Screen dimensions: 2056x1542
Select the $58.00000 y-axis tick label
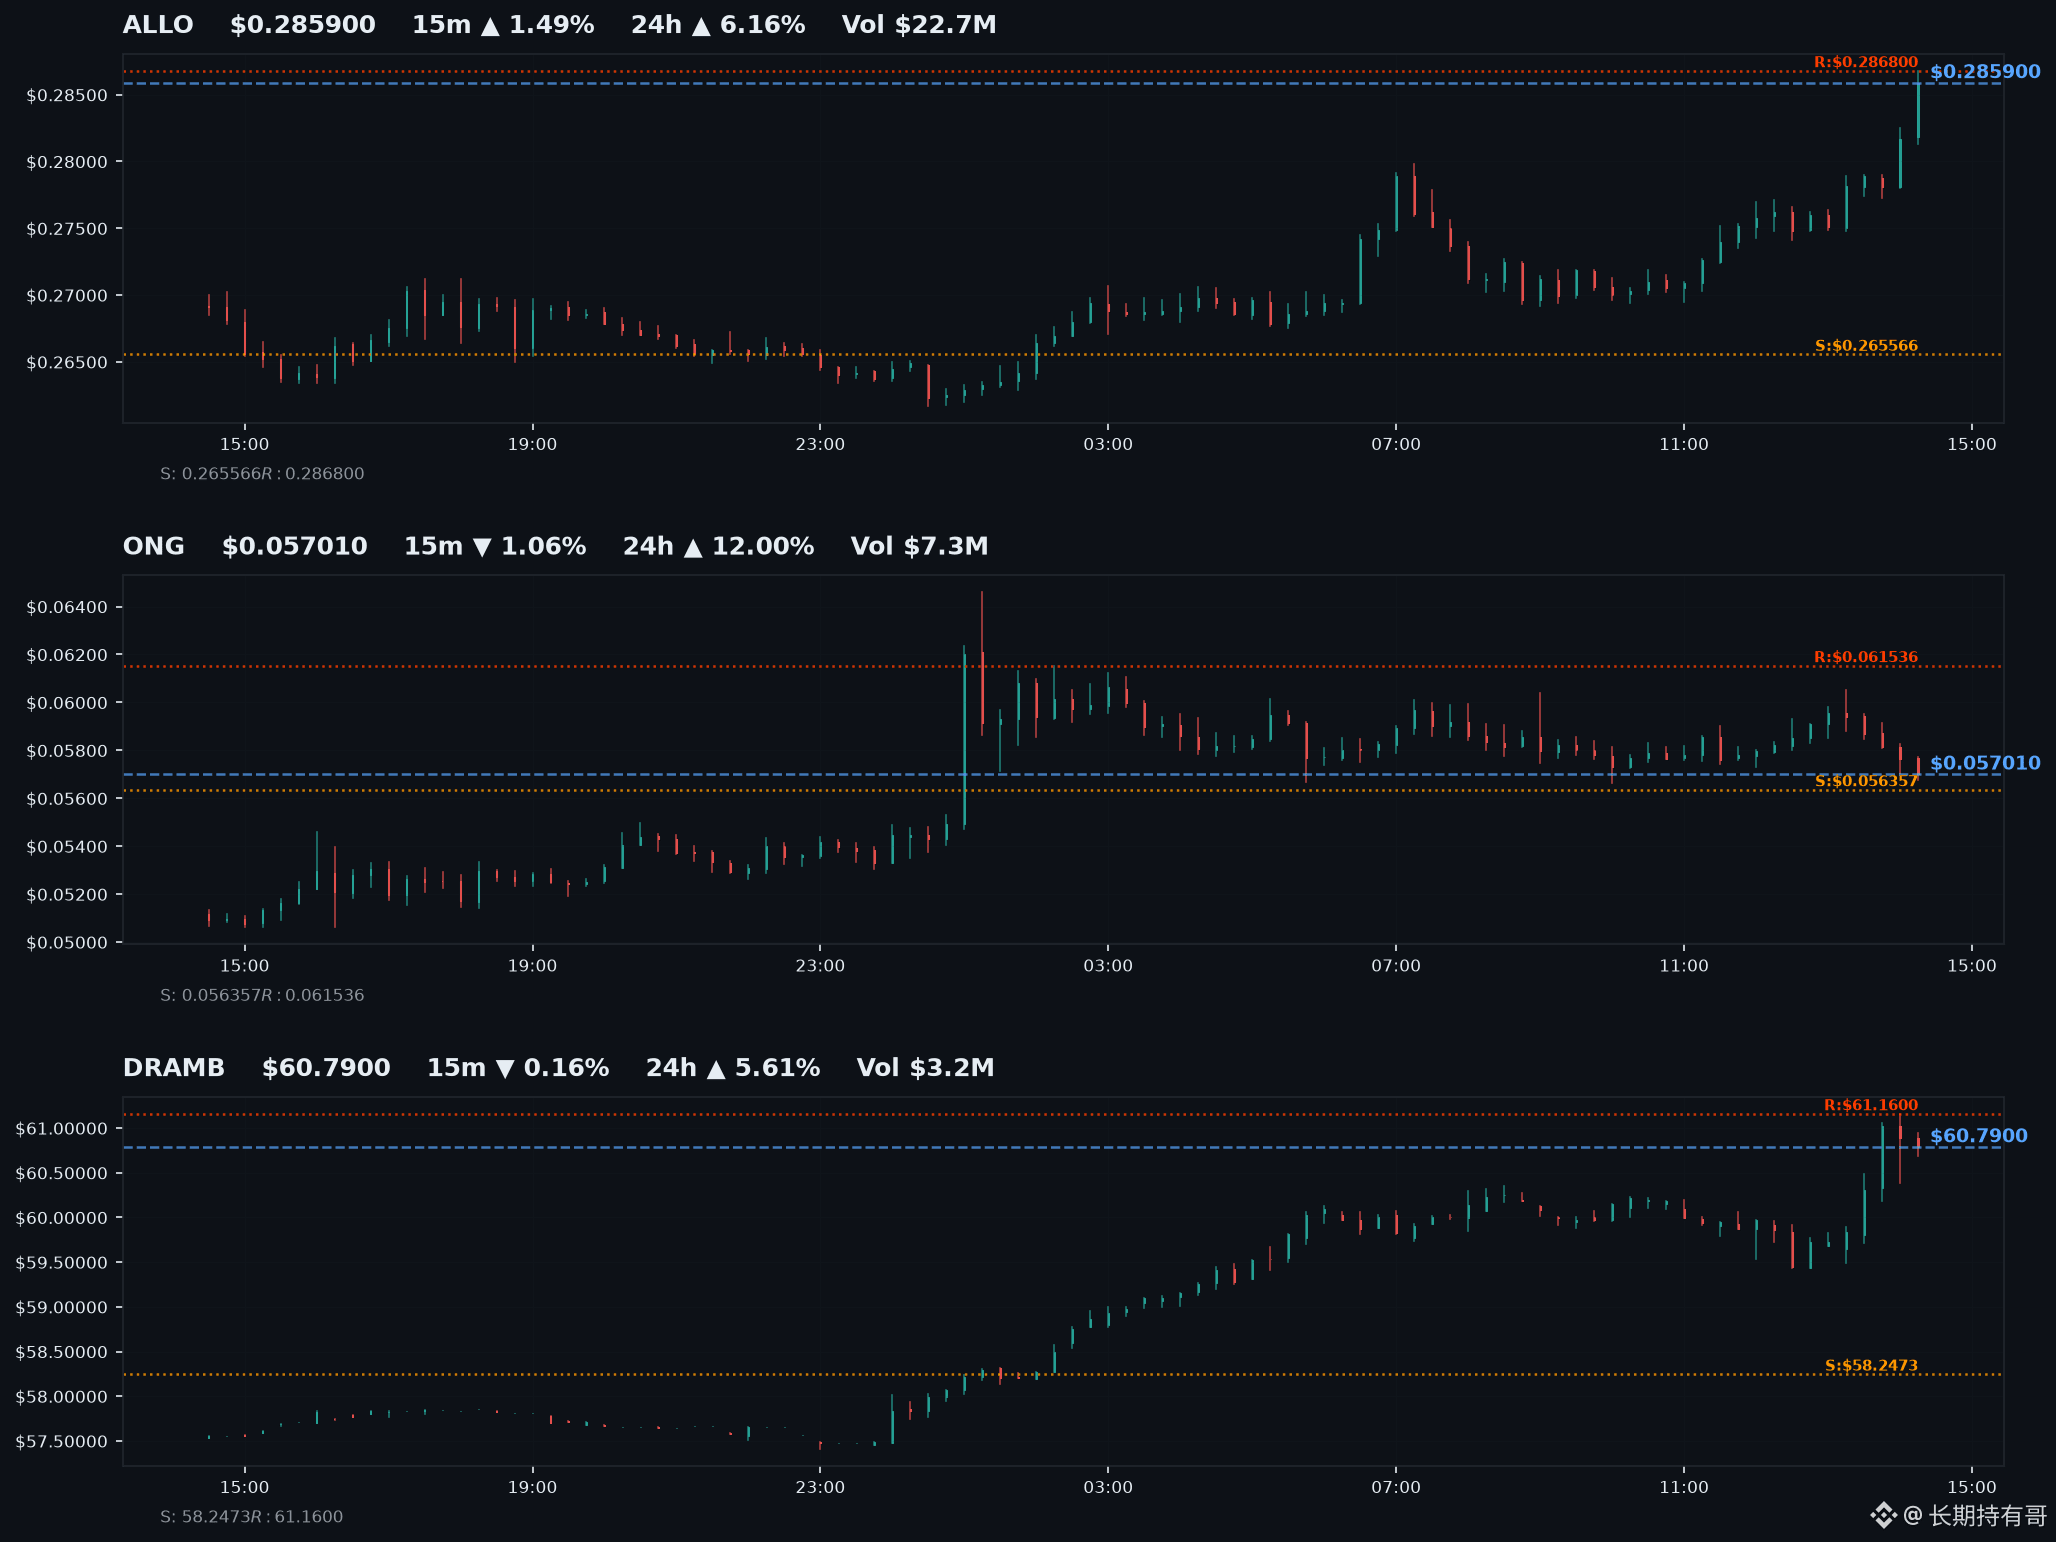pyautogui.click(x=62, y=1397)
